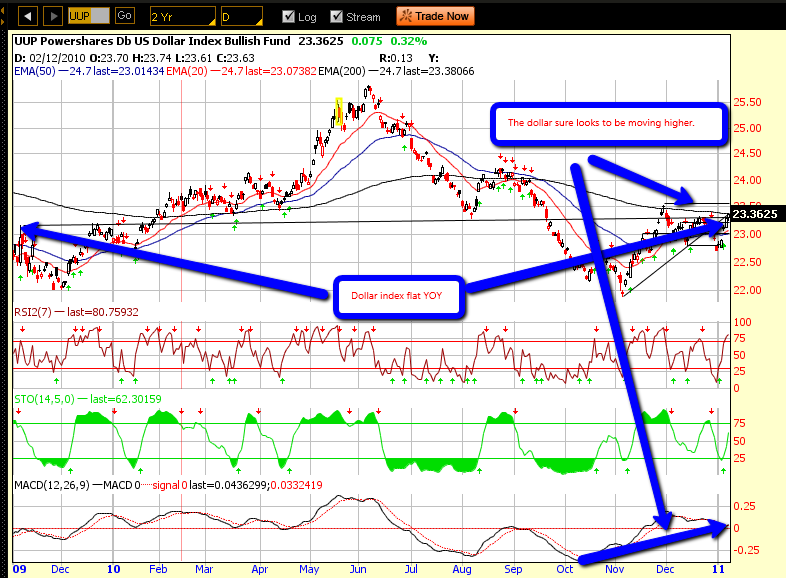Open the D interval dropdown
This screenshot has height=578, width=786.
[x=242, y=17]
